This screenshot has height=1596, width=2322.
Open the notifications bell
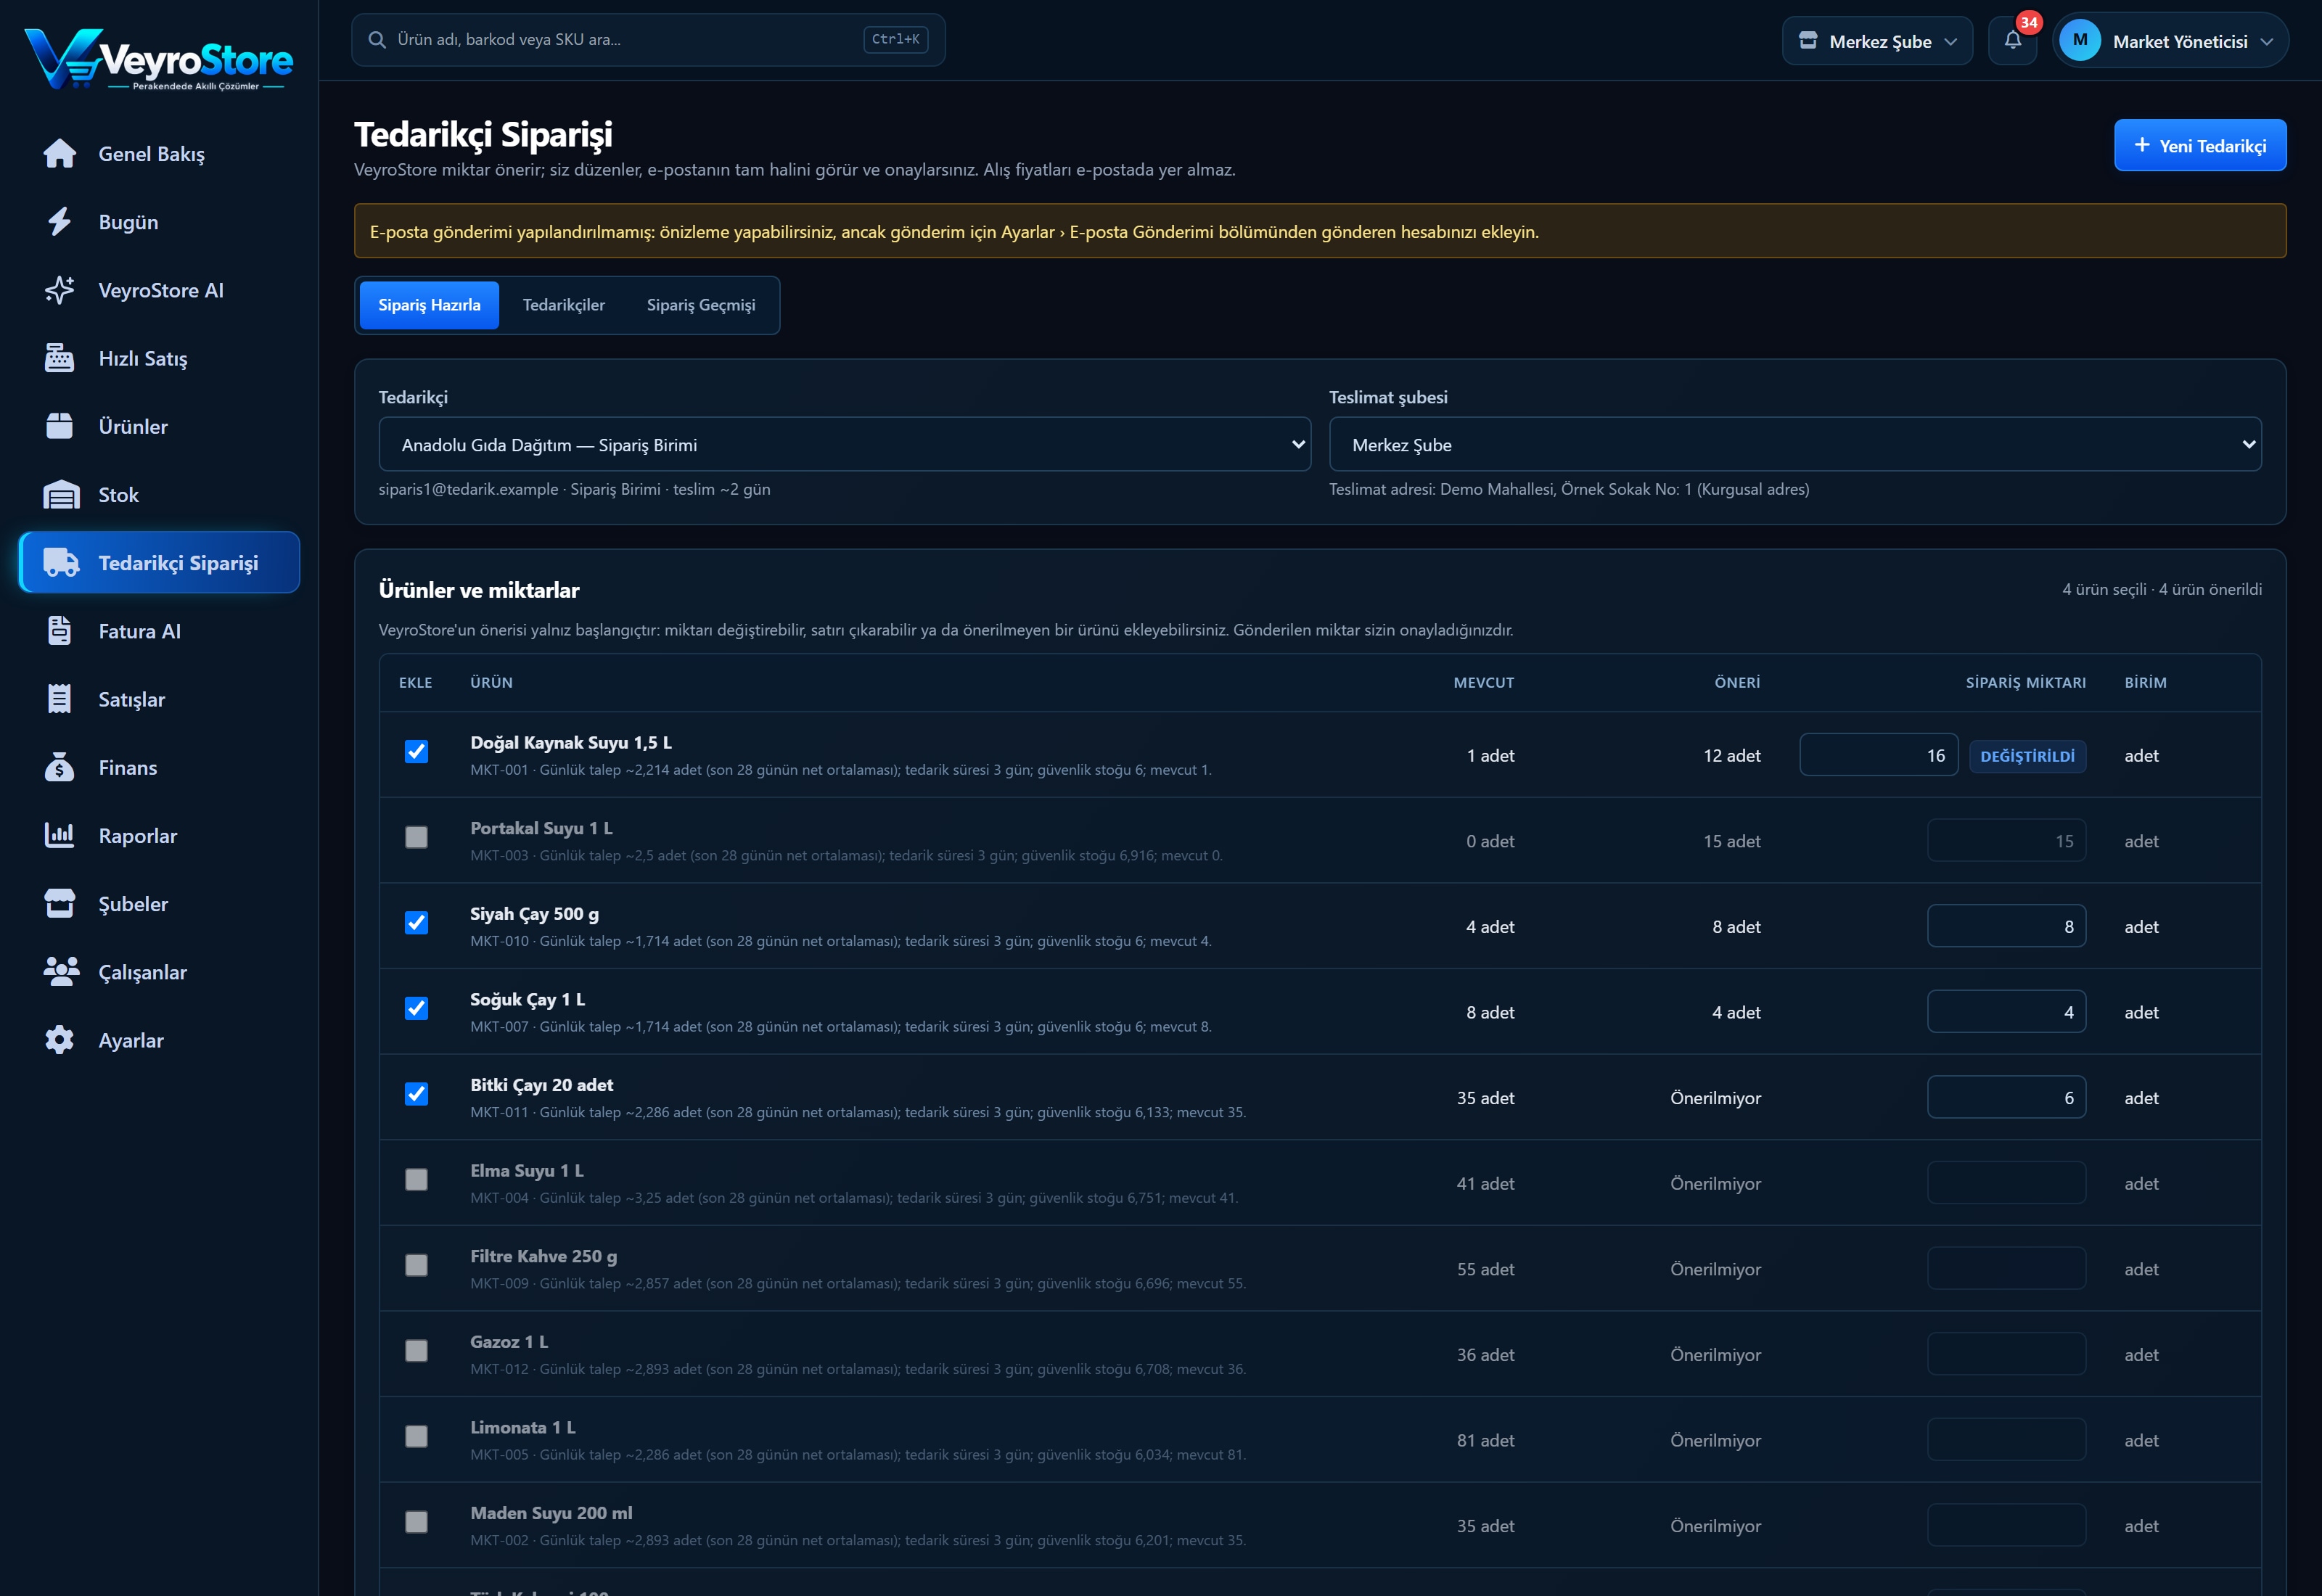(2013, 41)
